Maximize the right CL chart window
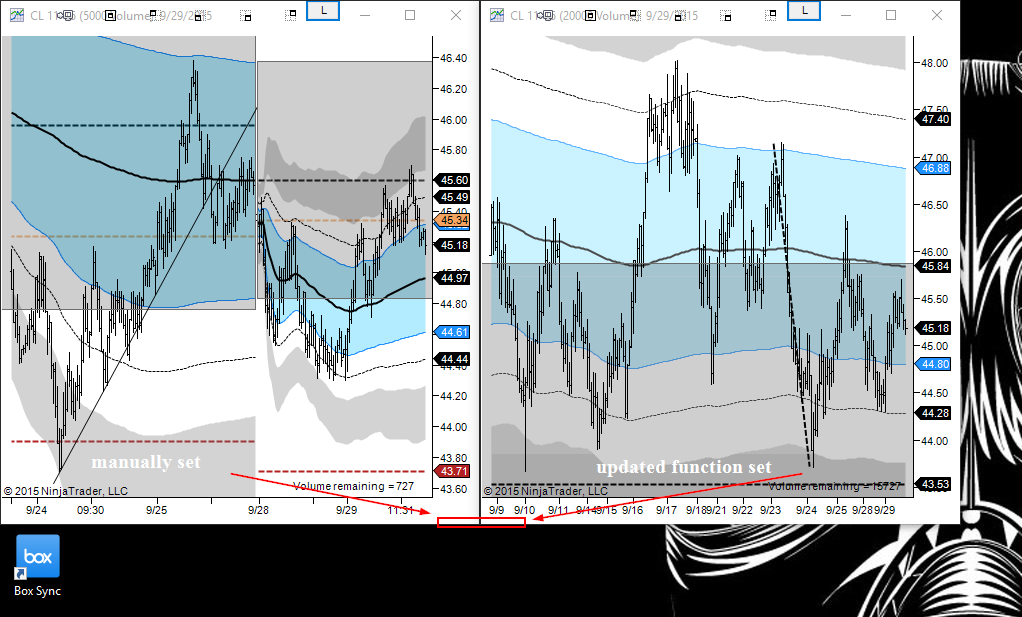The height and width of the screenshot is (617, 1022). click(x=891, y=15)
